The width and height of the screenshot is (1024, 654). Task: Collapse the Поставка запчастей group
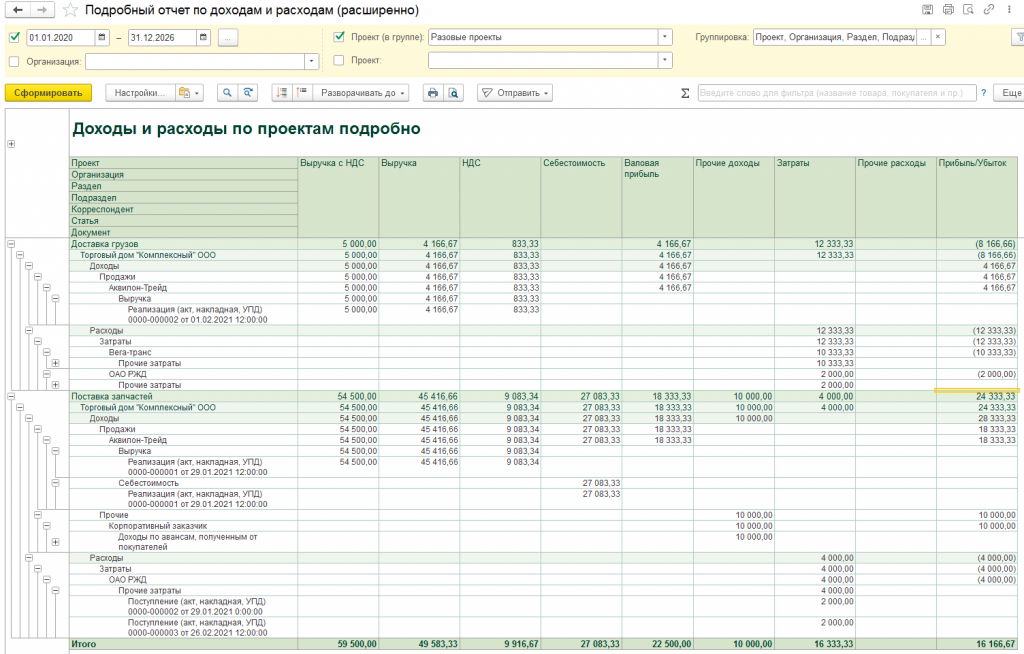[x=11, y=397]
